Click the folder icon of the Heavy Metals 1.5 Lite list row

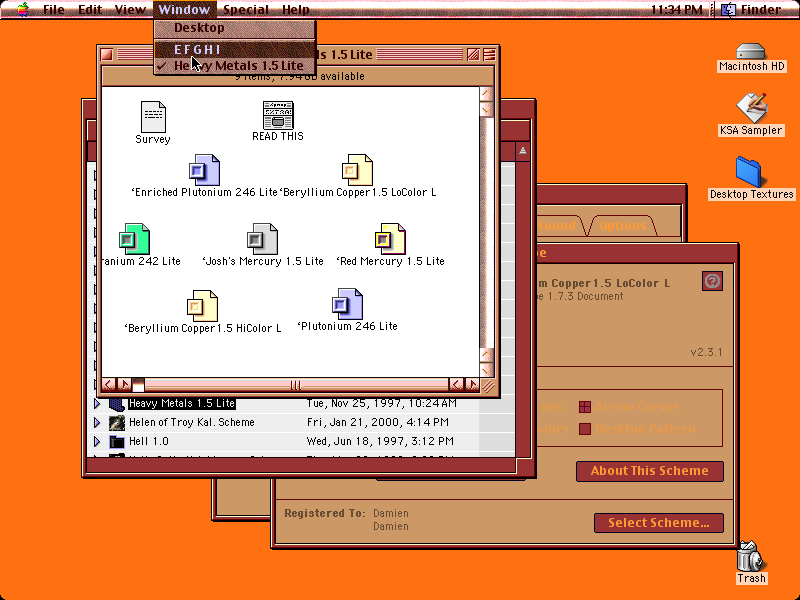point(117,404)
